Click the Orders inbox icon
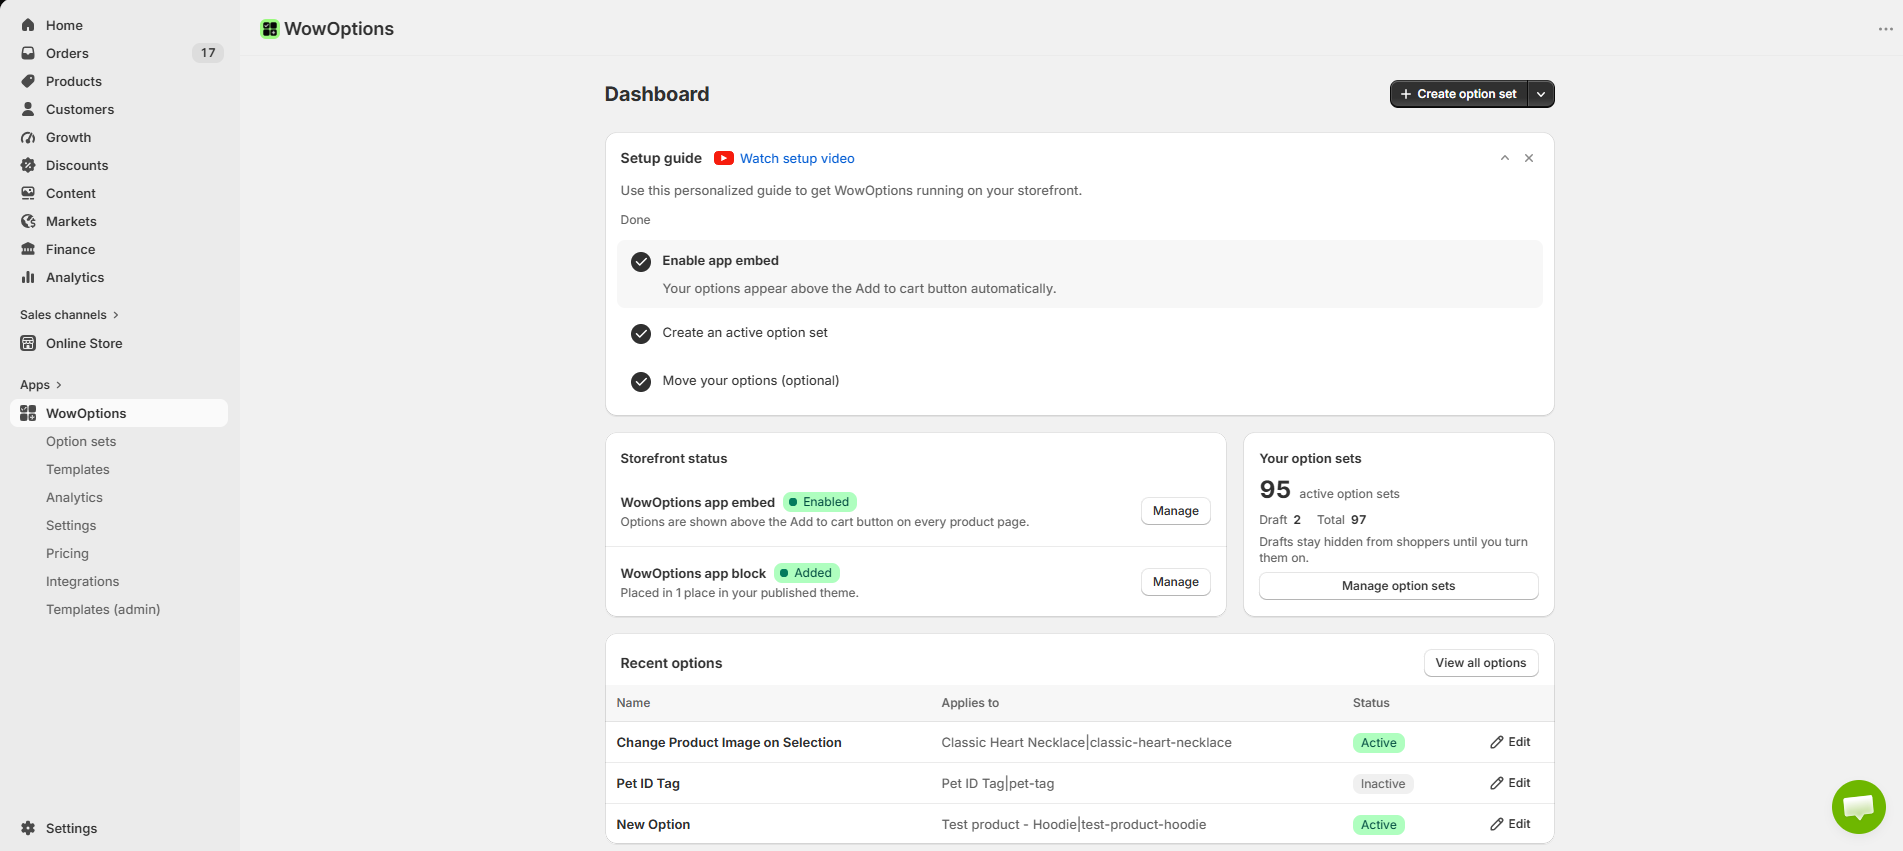The width and height of the screenshot is (1903, 851). pos(28,53)
